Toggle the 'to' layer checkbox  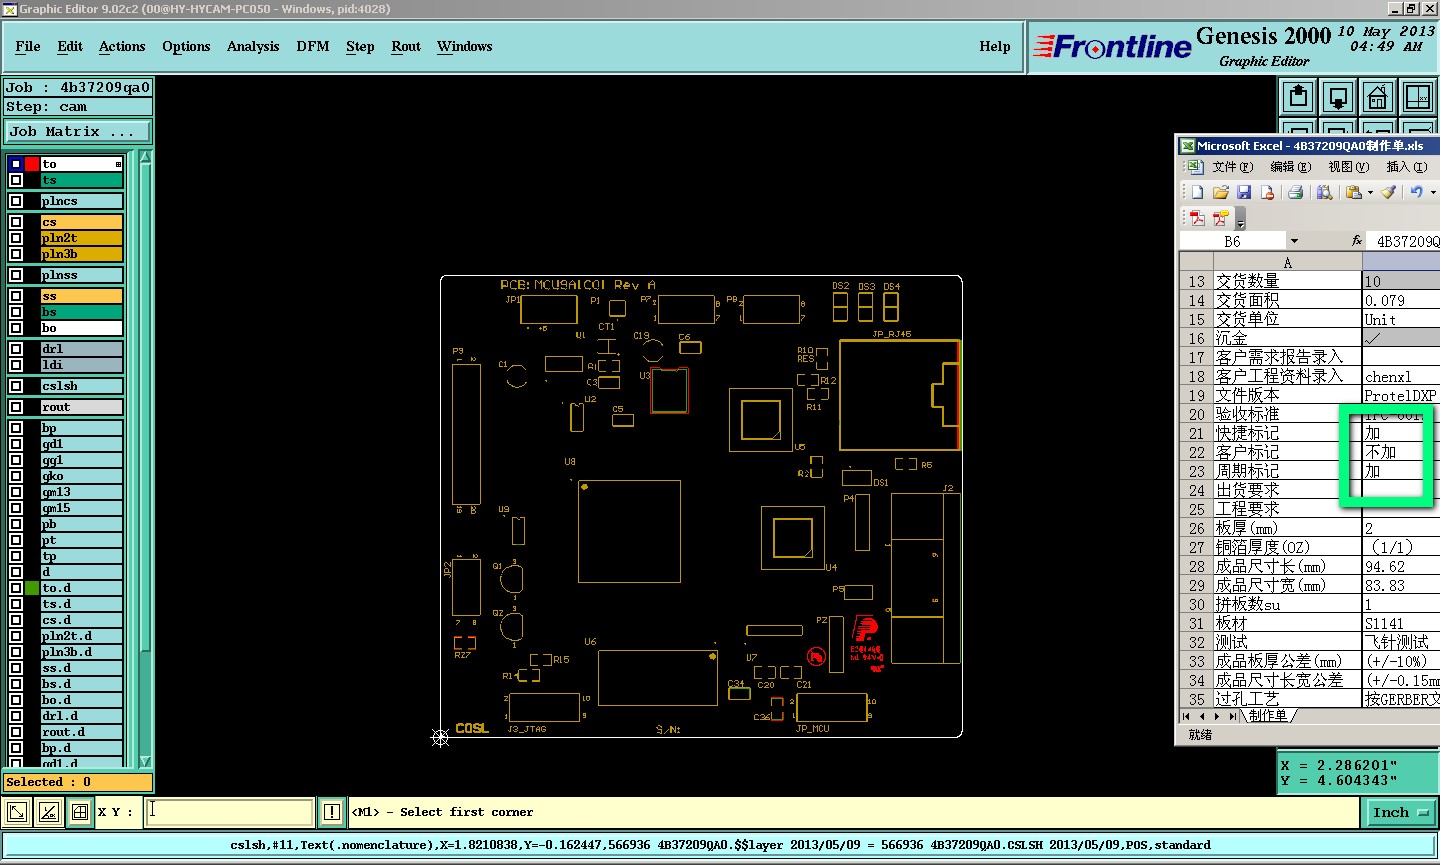tap(16, 164)
